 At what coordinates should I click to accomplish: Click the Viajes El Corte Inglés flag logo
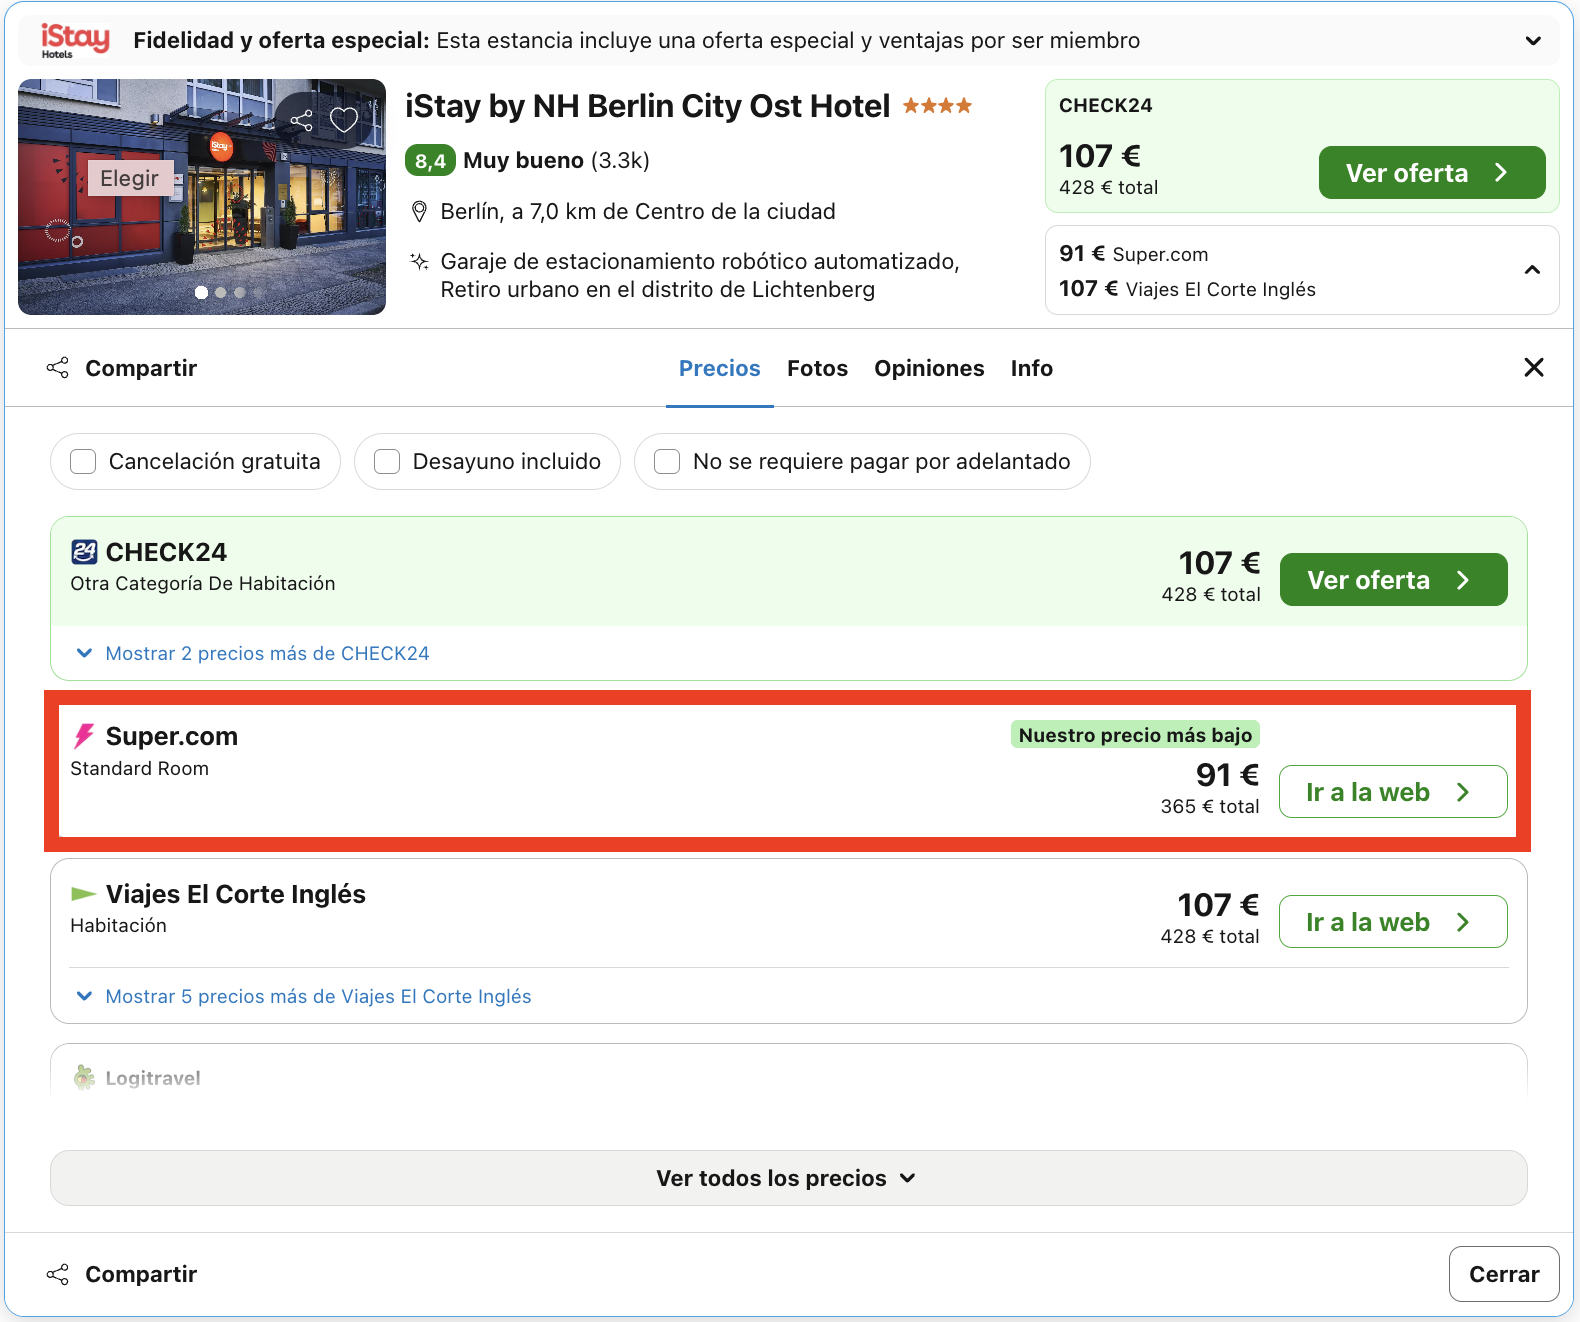pos(84,894)
